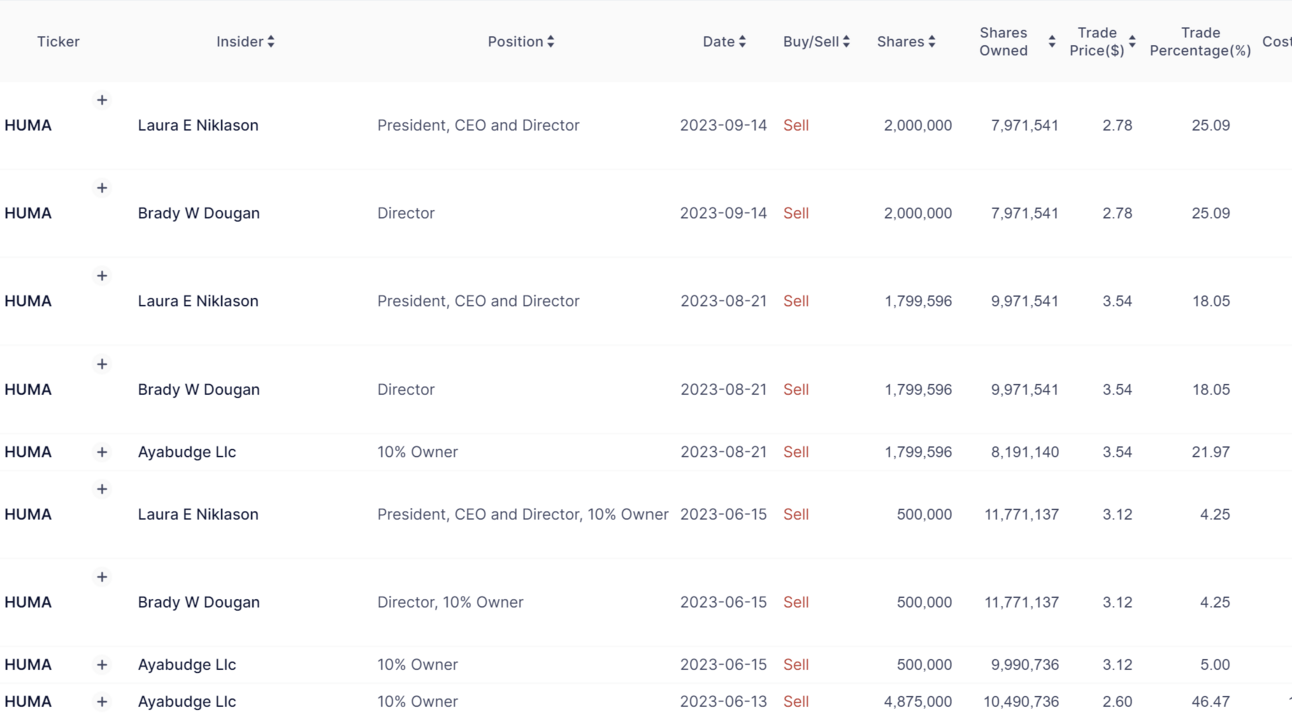Click Sell in the Ayabudge Llc 2023-06-13 row

(x=796, y=702)
